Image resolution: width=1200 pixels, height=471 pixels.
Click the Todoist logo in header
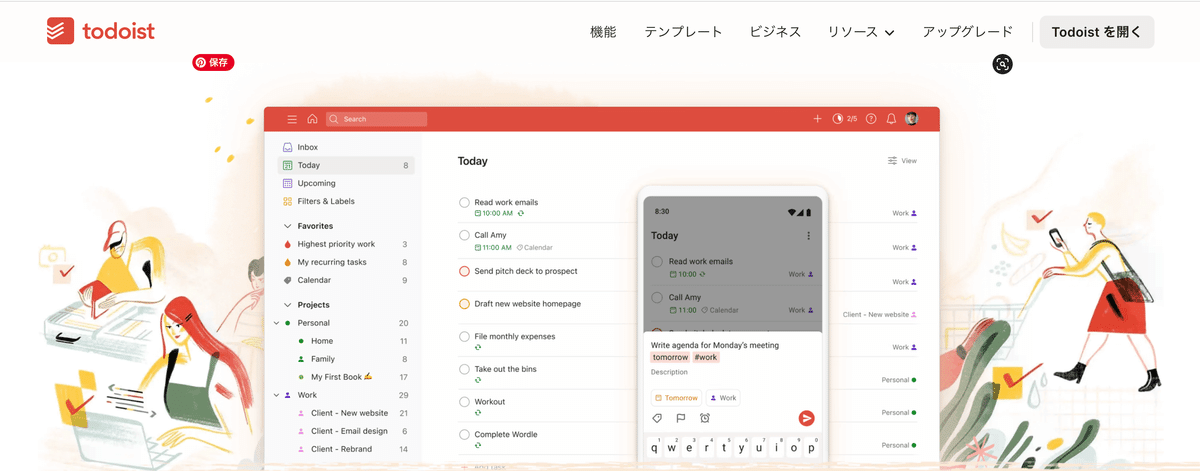coord(101,31)
